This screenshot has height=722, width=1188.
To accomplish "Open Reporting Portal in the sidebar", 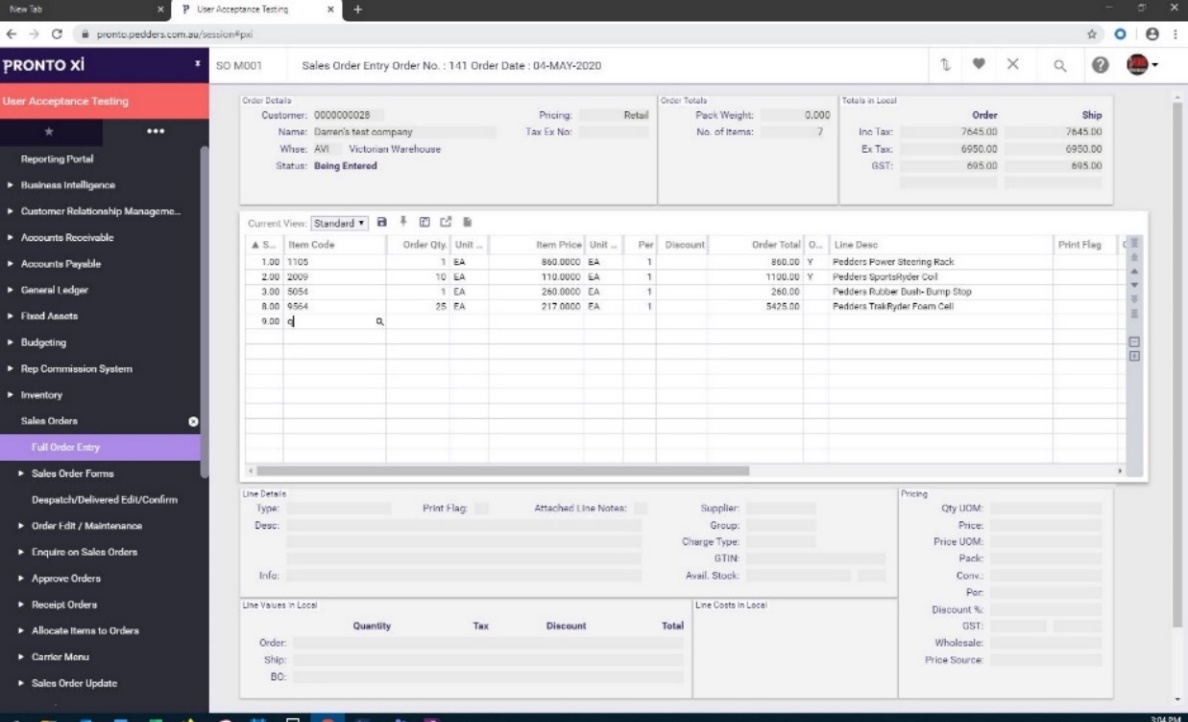I will point(57,159).
